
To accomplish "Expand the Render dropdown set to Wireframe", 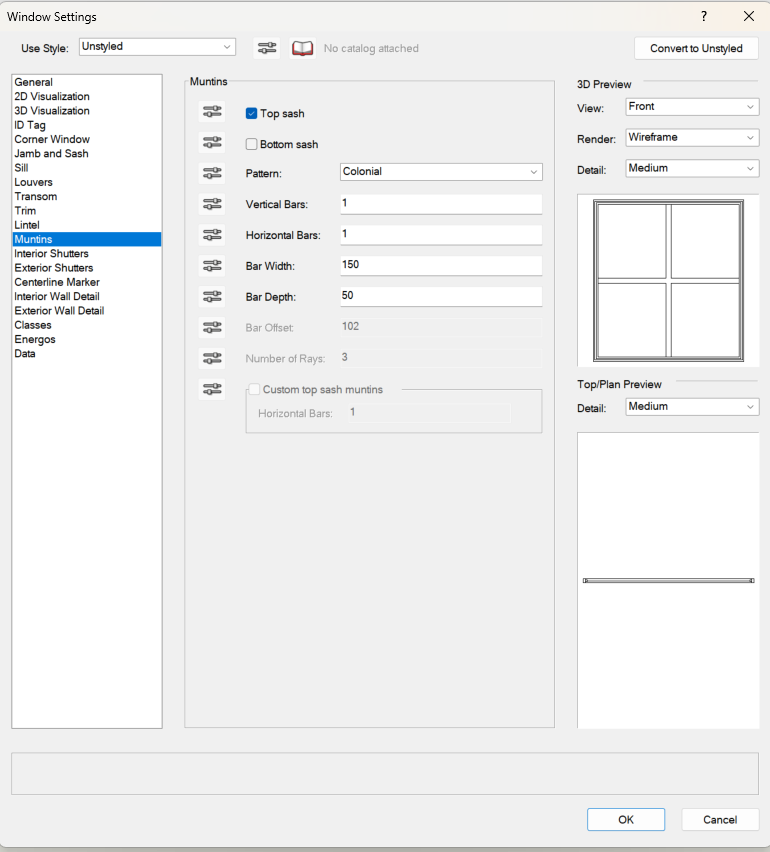I will [x=692, y=137].
